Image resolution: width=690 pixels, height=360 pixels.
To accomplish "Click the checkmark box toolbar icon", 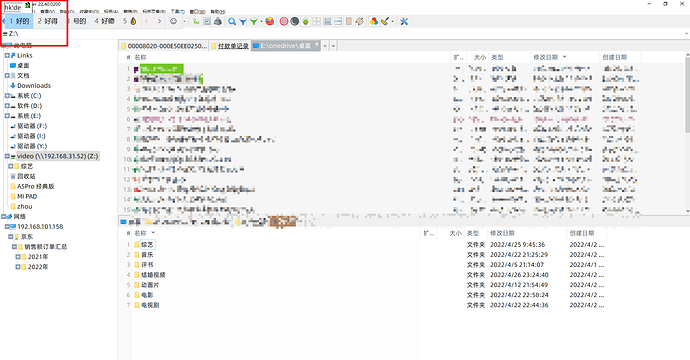I will click(x=207, y=21).
